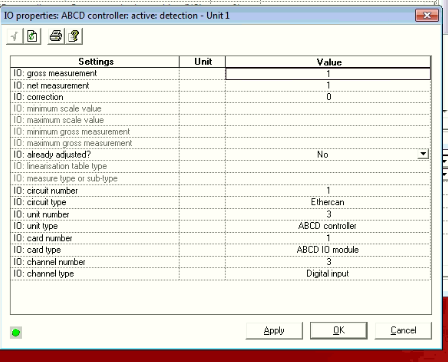448x362 pixels.
Task: Select 'IO: channel type' row label
Action: click(44, 274)
